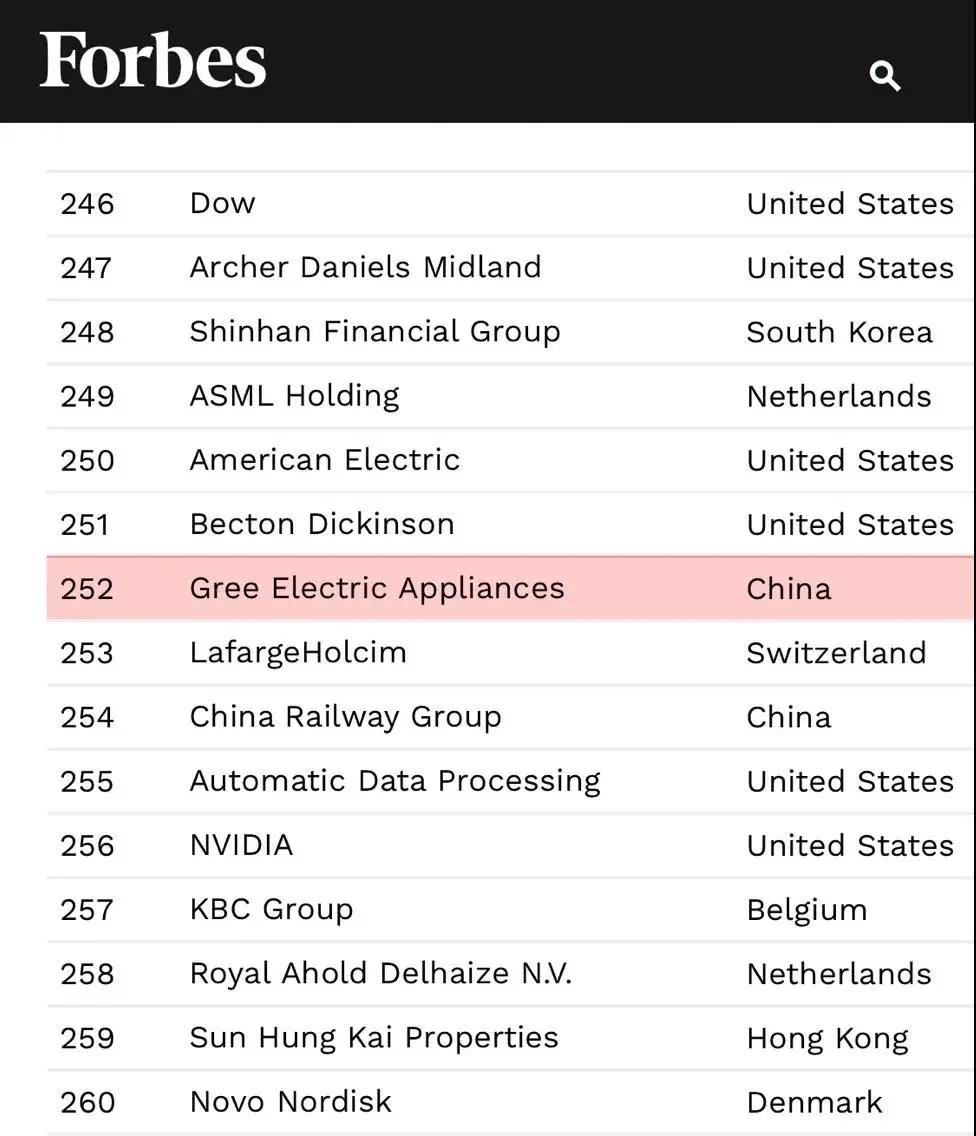The height and width of the screenshot is (1136, 976).
Task: Open the Gree Electric Appliances row
Action: click(377, 588)
